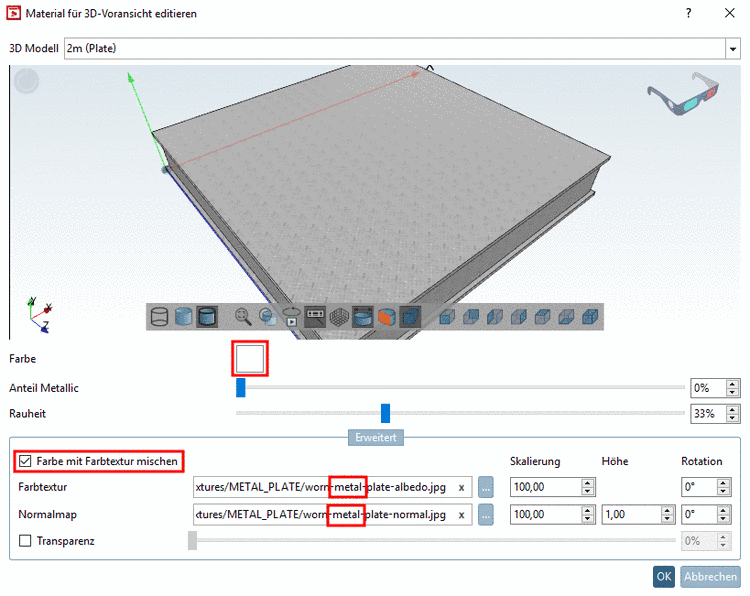Close the material editor dialog
Viewport: 750px width, 596px height.
point(729,13)
